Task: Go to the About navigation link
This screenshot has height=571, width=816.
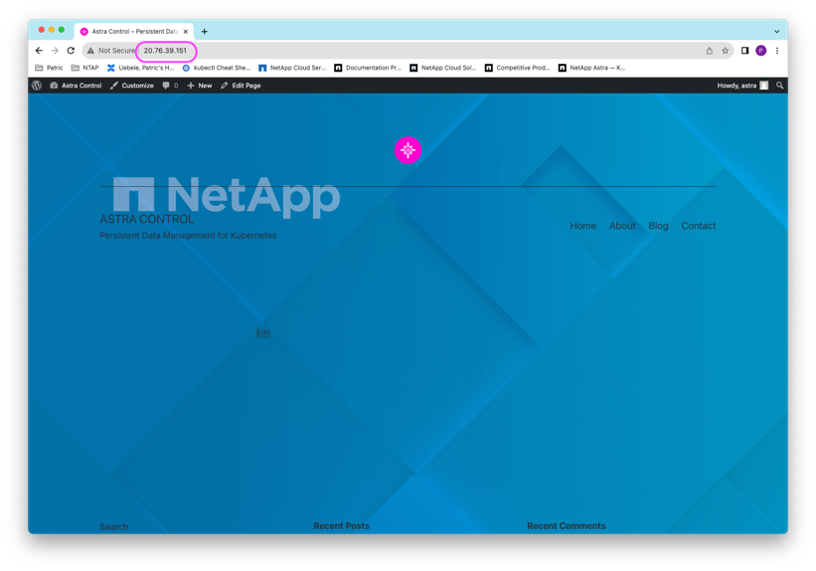Action: (x=622, y=226)
